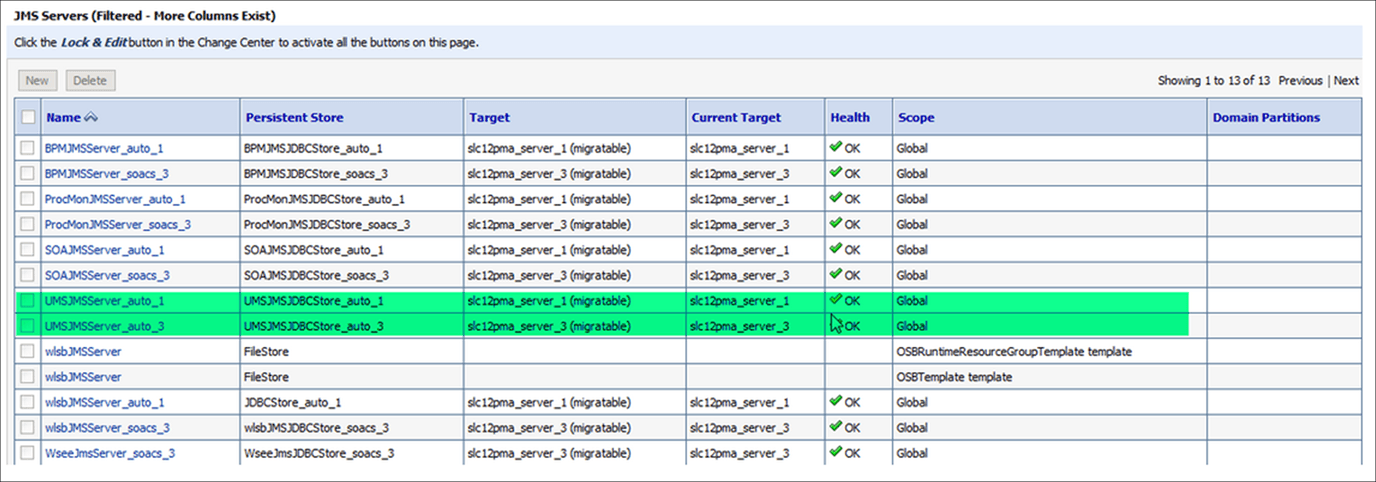Click green health checkmark for wlsbJMSServer_auto_1
The width and height of the screenshot is (1376, 482).
click(836, 401)
